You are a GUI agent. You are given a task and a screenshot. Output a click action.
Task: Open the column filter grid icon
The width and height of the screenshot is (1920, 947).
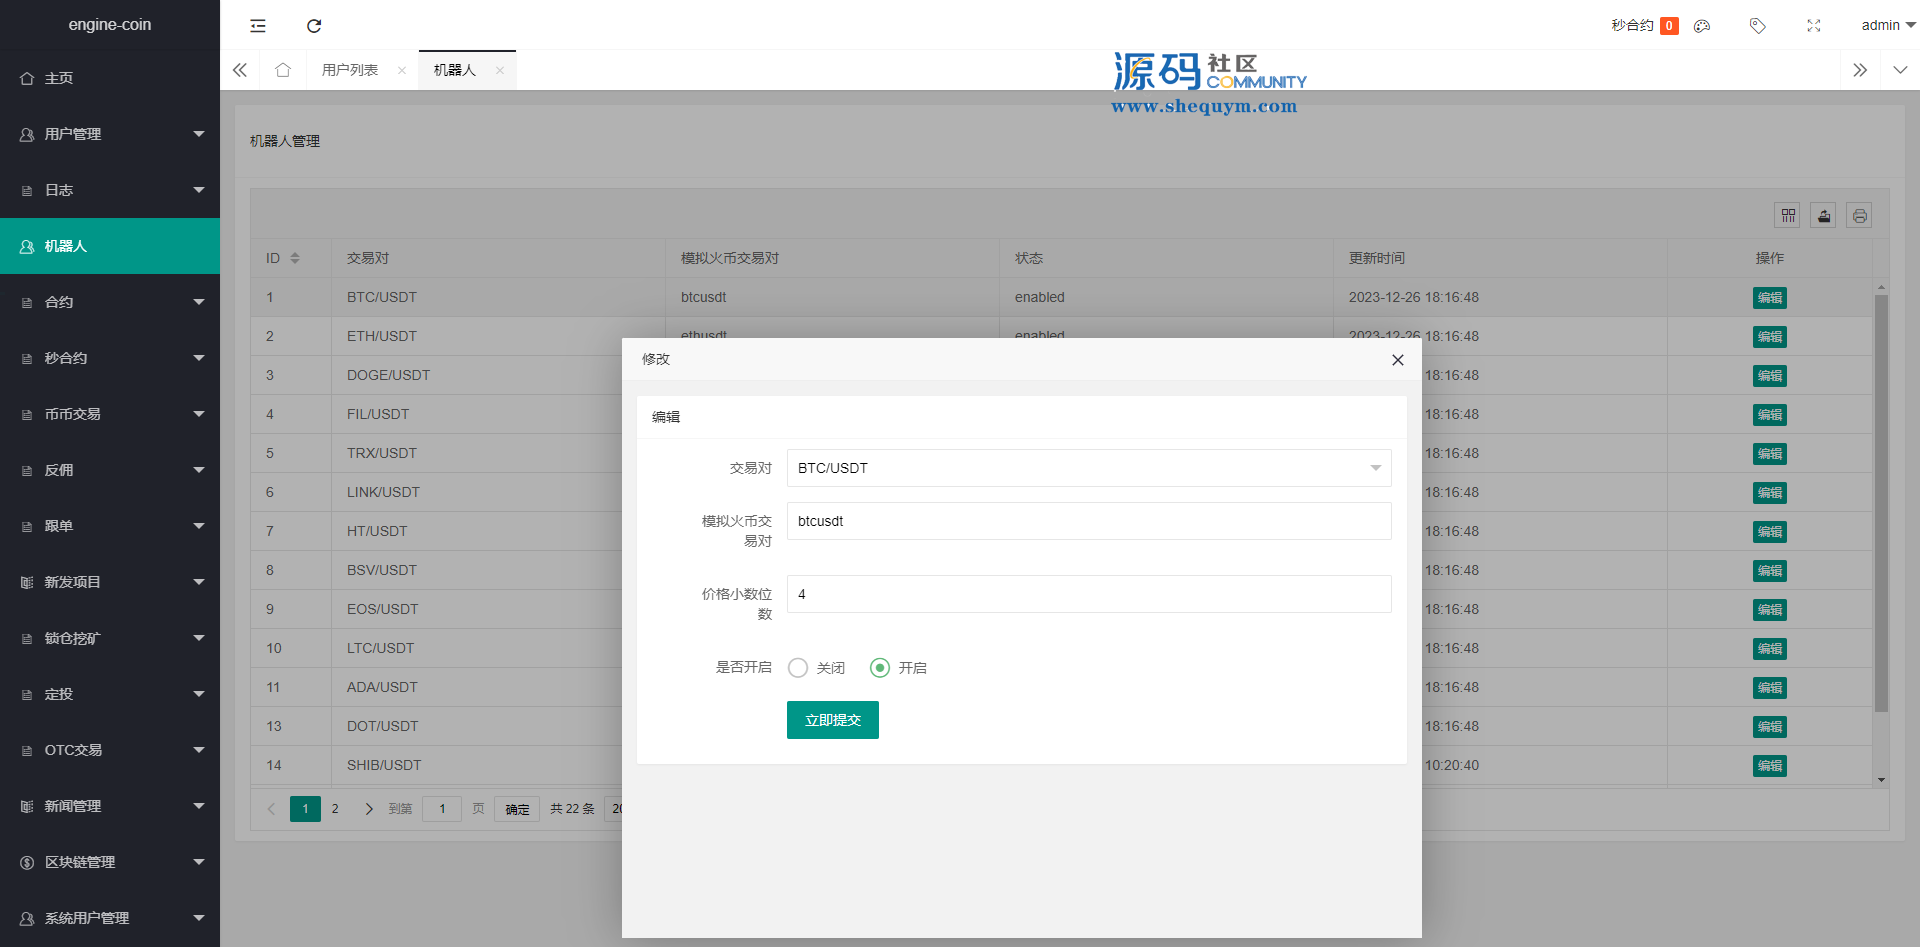click(1788, 215)
